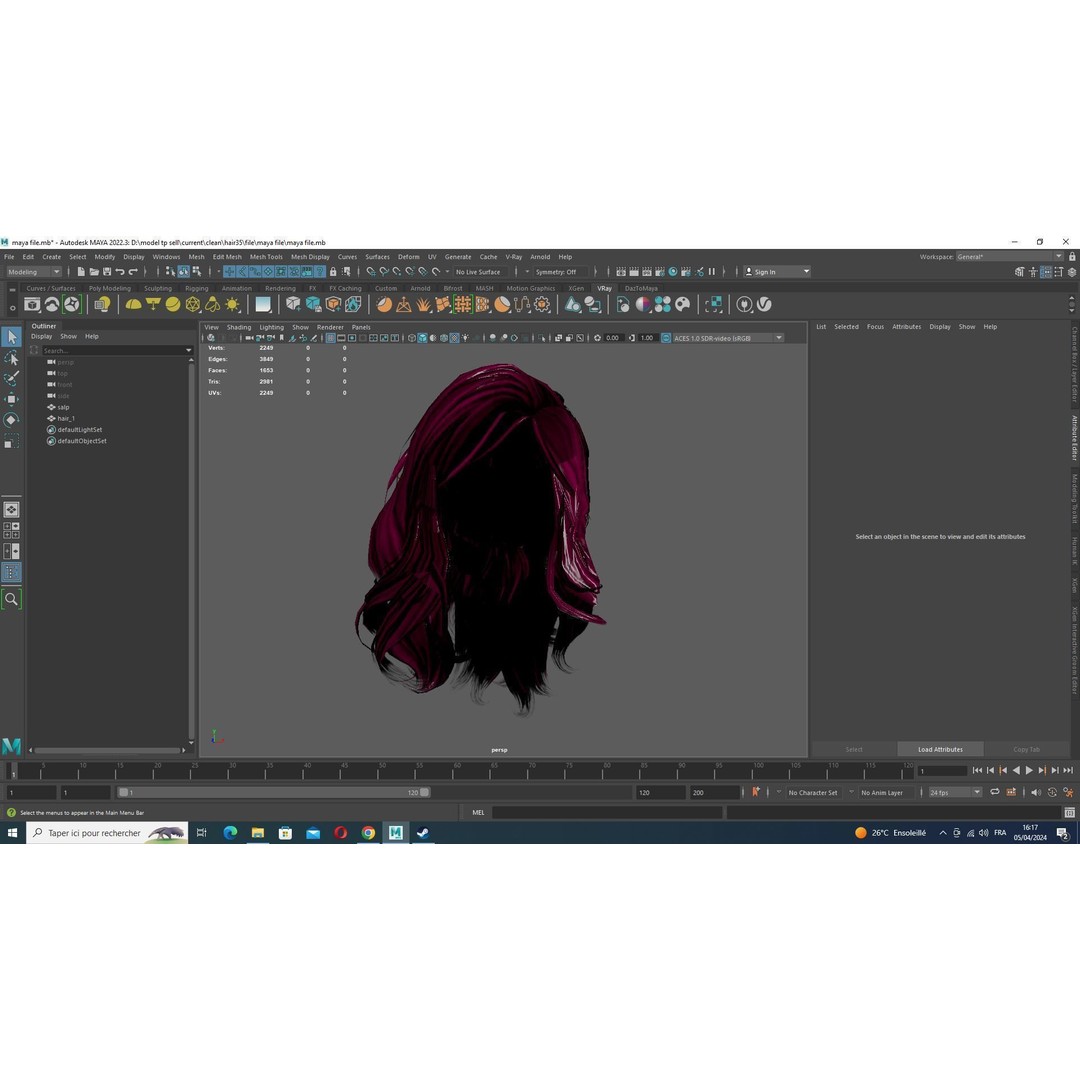Choose the Move tool in the toolbox
The width and height of the screenshot is (1080, 1080).
pyautogui.click(x=12, y=399)
